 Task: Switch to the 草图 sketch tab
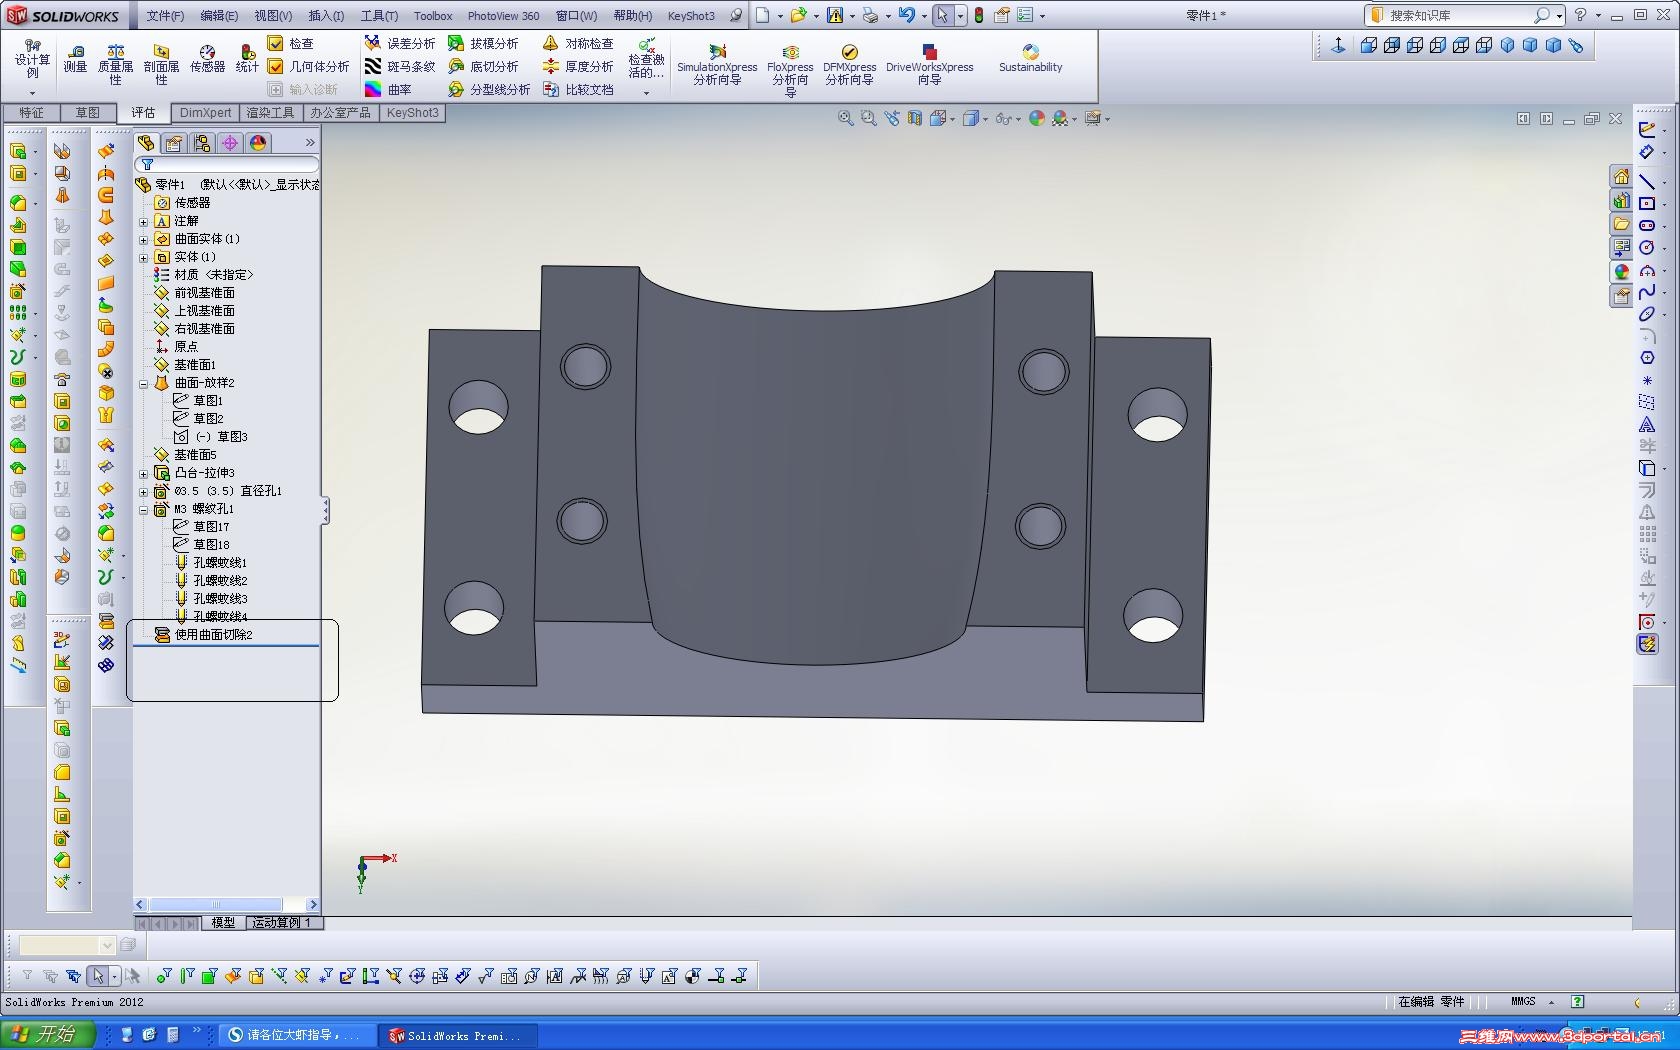coord(88,113)
